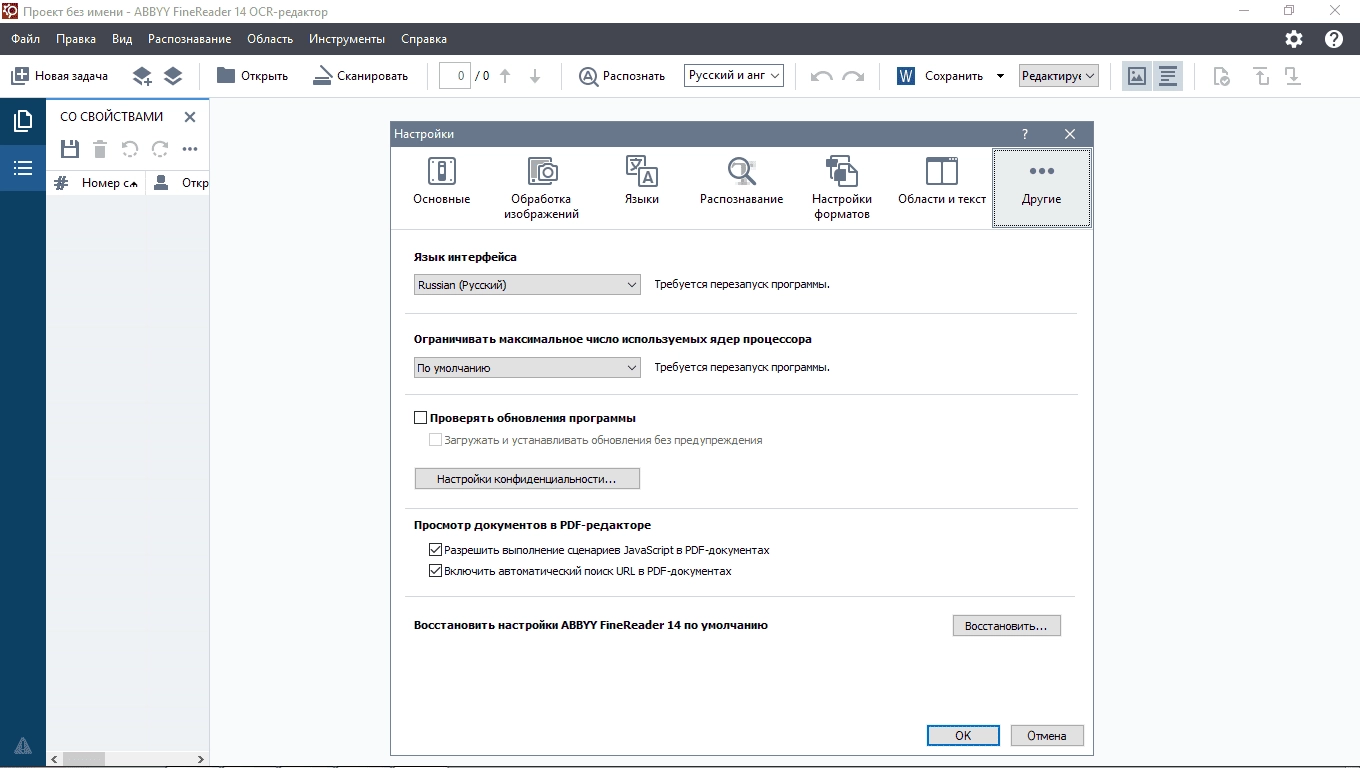Toggle Загружать и устанавливать обновления checkbox
Image resolution: width=1360 pixels, height=768 pixels.
[435, 440]
